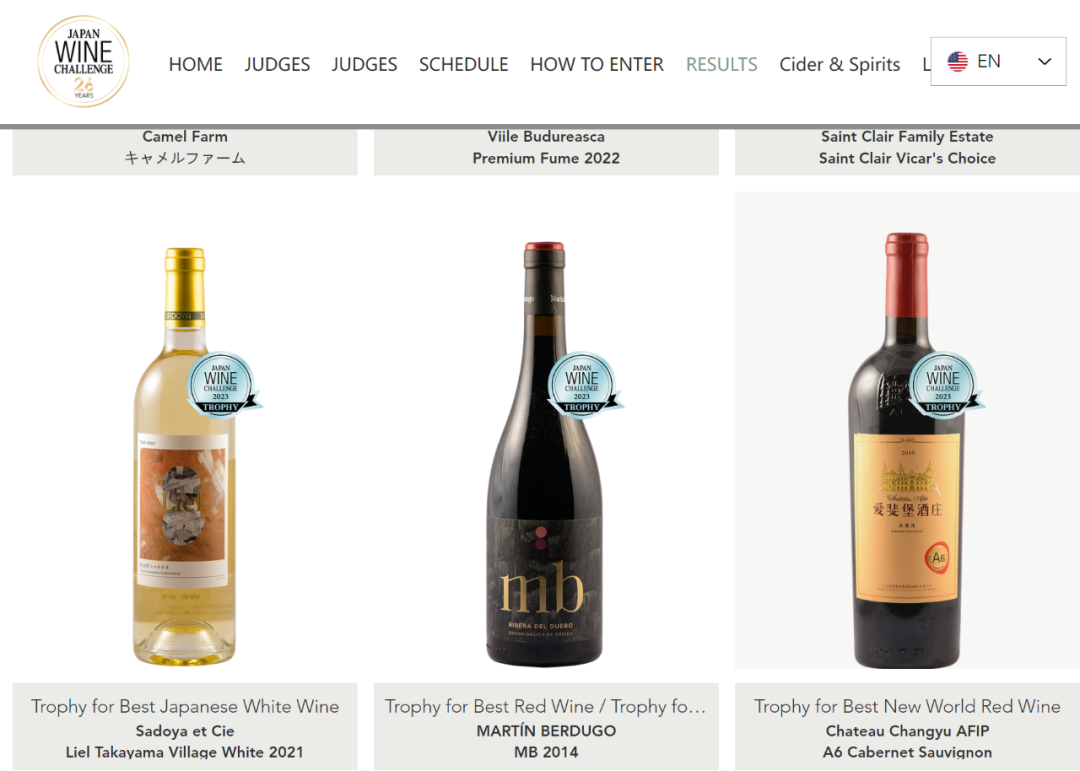
Task: Select SCHEDULE in the navigation
Action: coord(464,64)
